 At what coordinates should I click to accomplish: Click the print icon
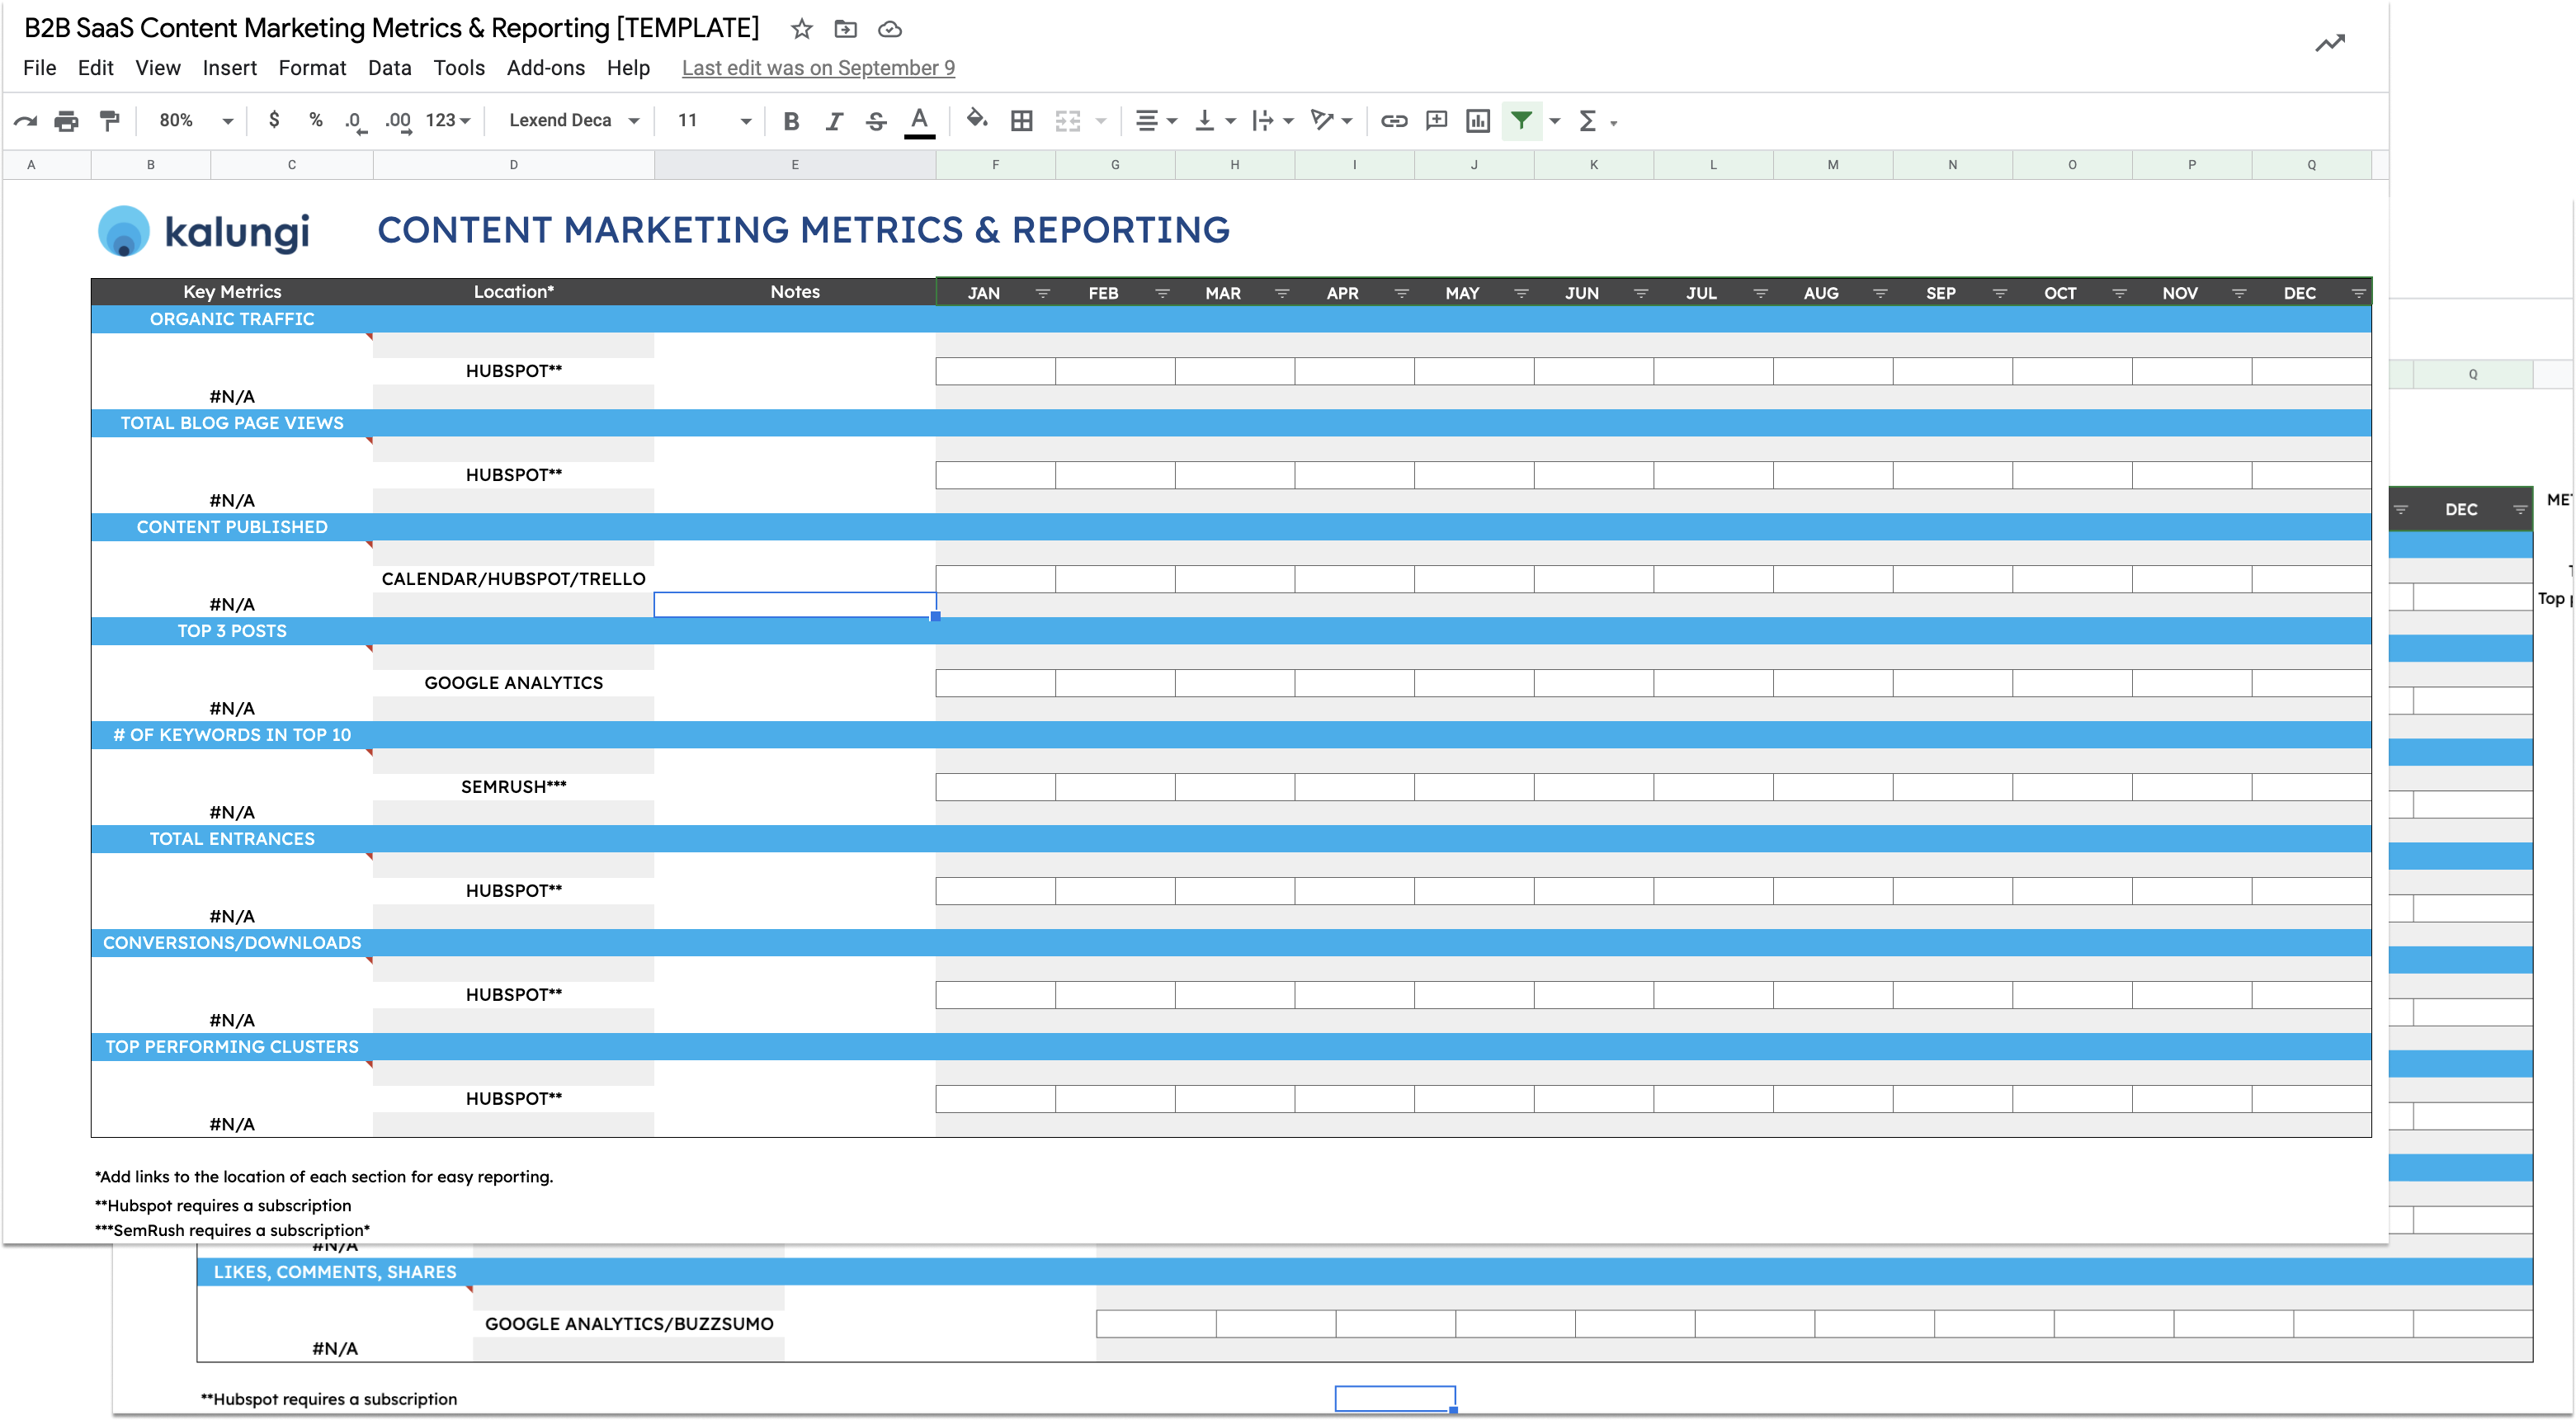(66, 121)
